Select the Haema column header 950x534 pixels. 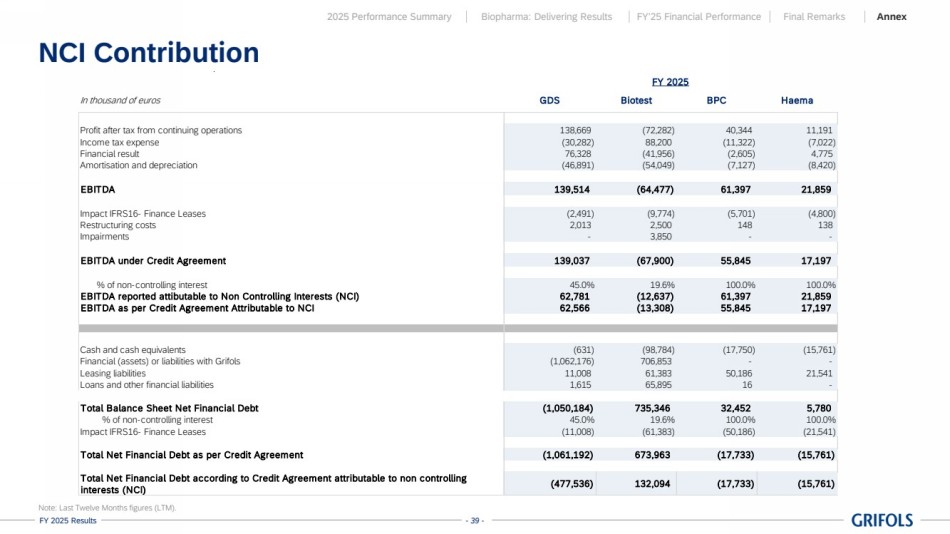[796, 101]
